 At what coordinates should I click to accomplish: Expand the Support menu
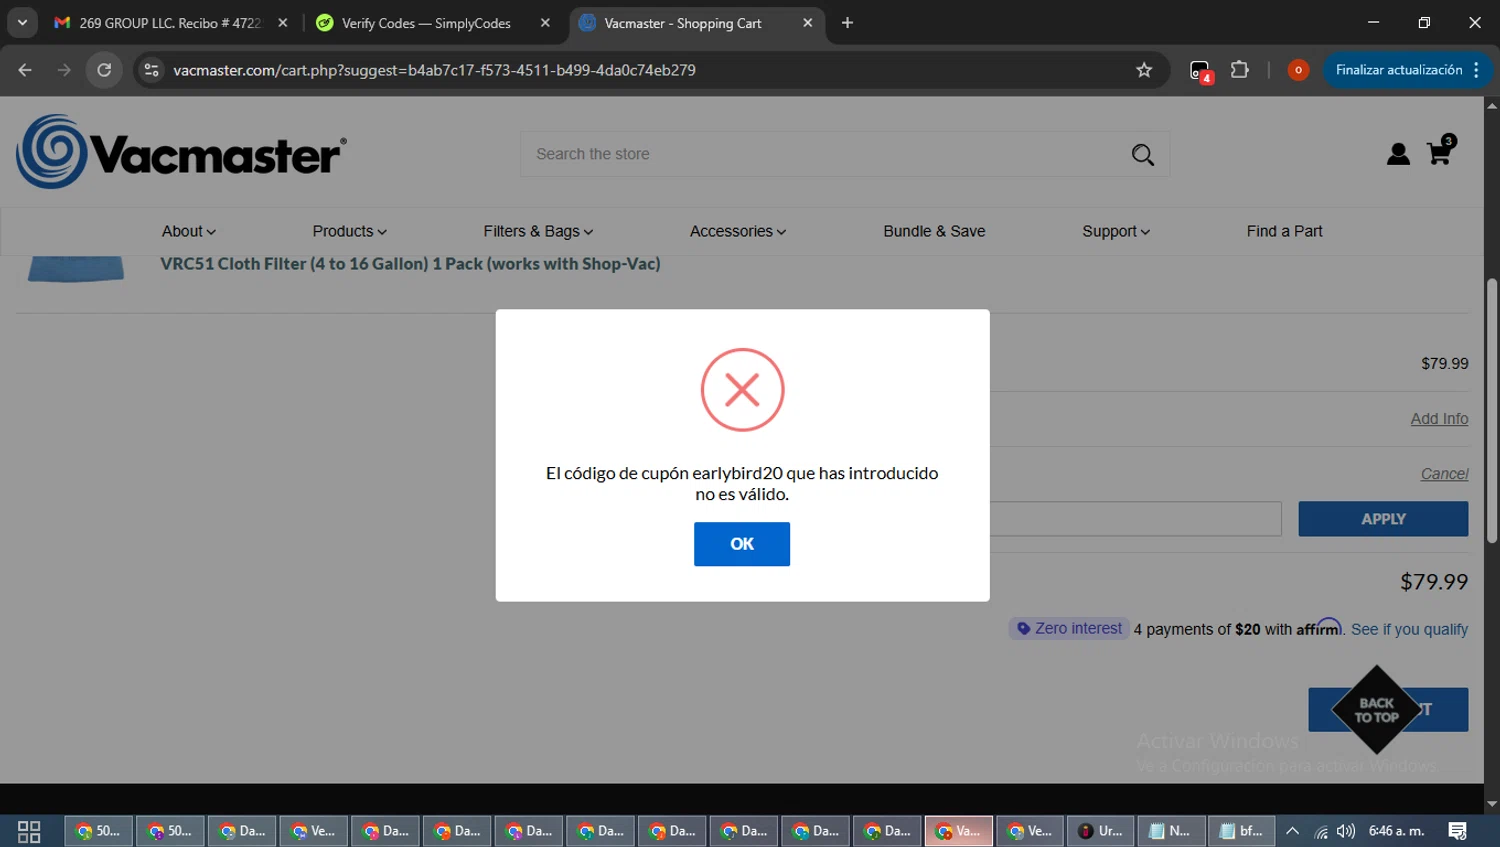point(1116,231)
